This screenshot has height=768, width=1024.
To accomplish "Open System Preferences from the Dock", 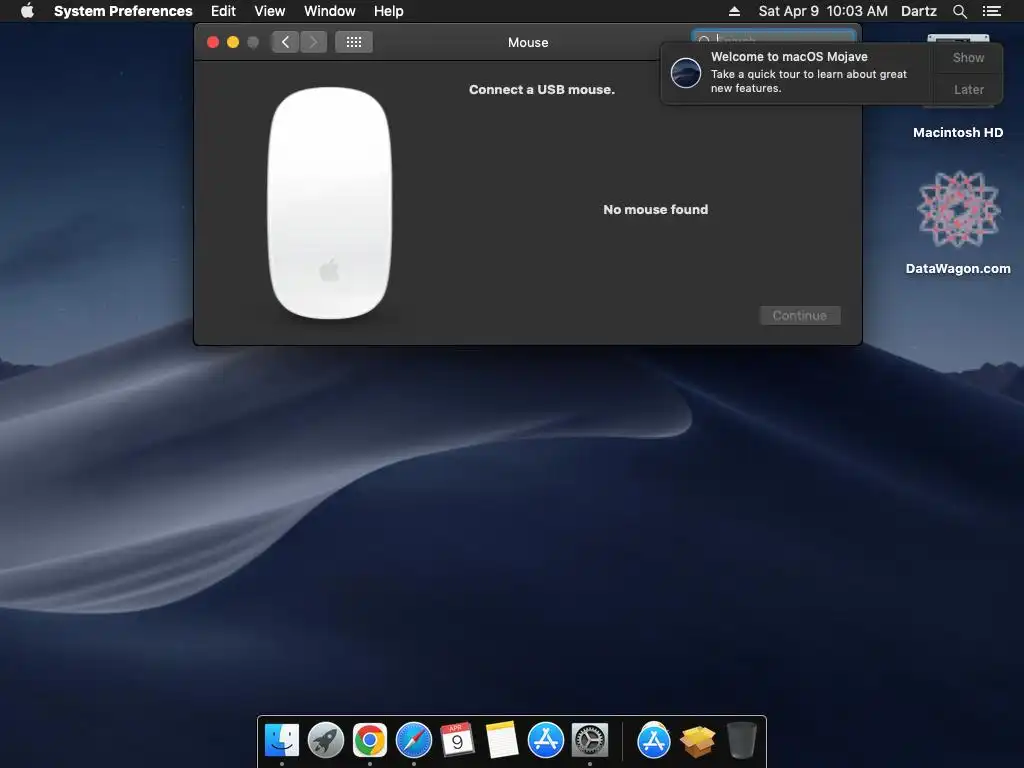I will click(x=590, y=741).
